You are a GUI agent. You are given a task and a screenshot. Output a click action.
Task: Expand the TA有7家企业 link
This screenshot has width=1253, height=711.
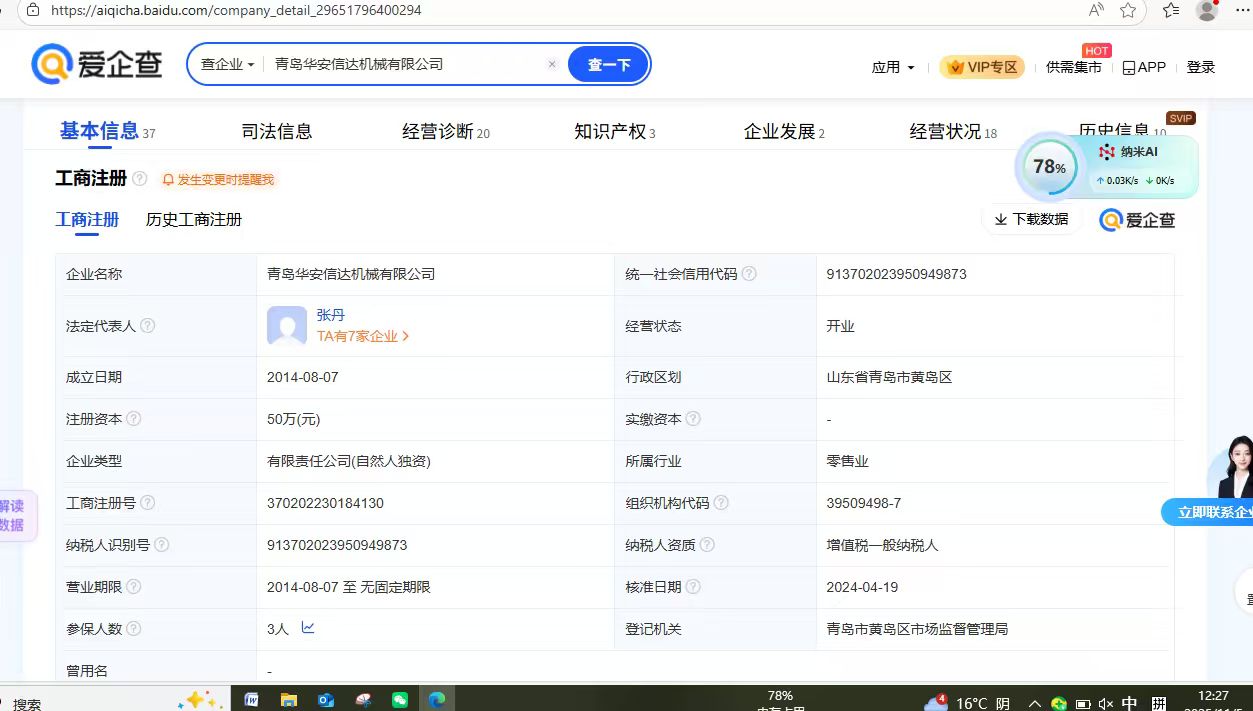tap(363, 337)
